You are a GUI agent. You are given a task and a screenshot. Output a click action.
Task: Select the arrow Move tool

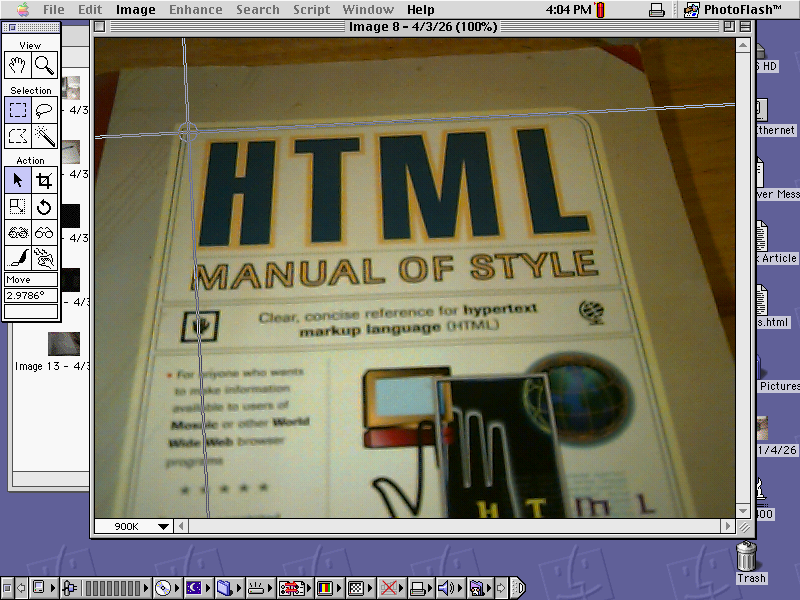[x=18, y=180]
